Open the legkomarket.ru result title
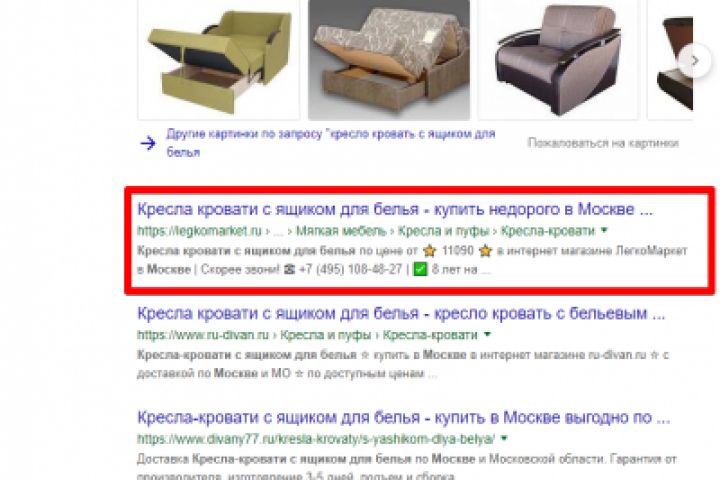This screenshot has height=480, width=720. (x=395, y=209)
